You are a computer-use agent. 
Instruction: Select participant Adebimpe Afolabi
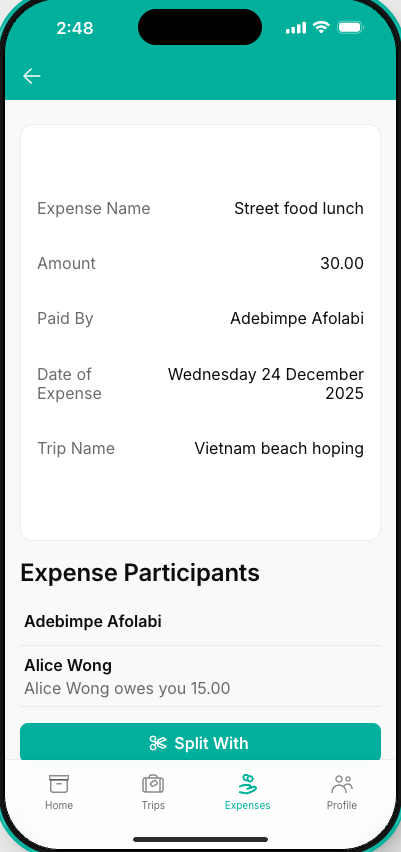200,621
